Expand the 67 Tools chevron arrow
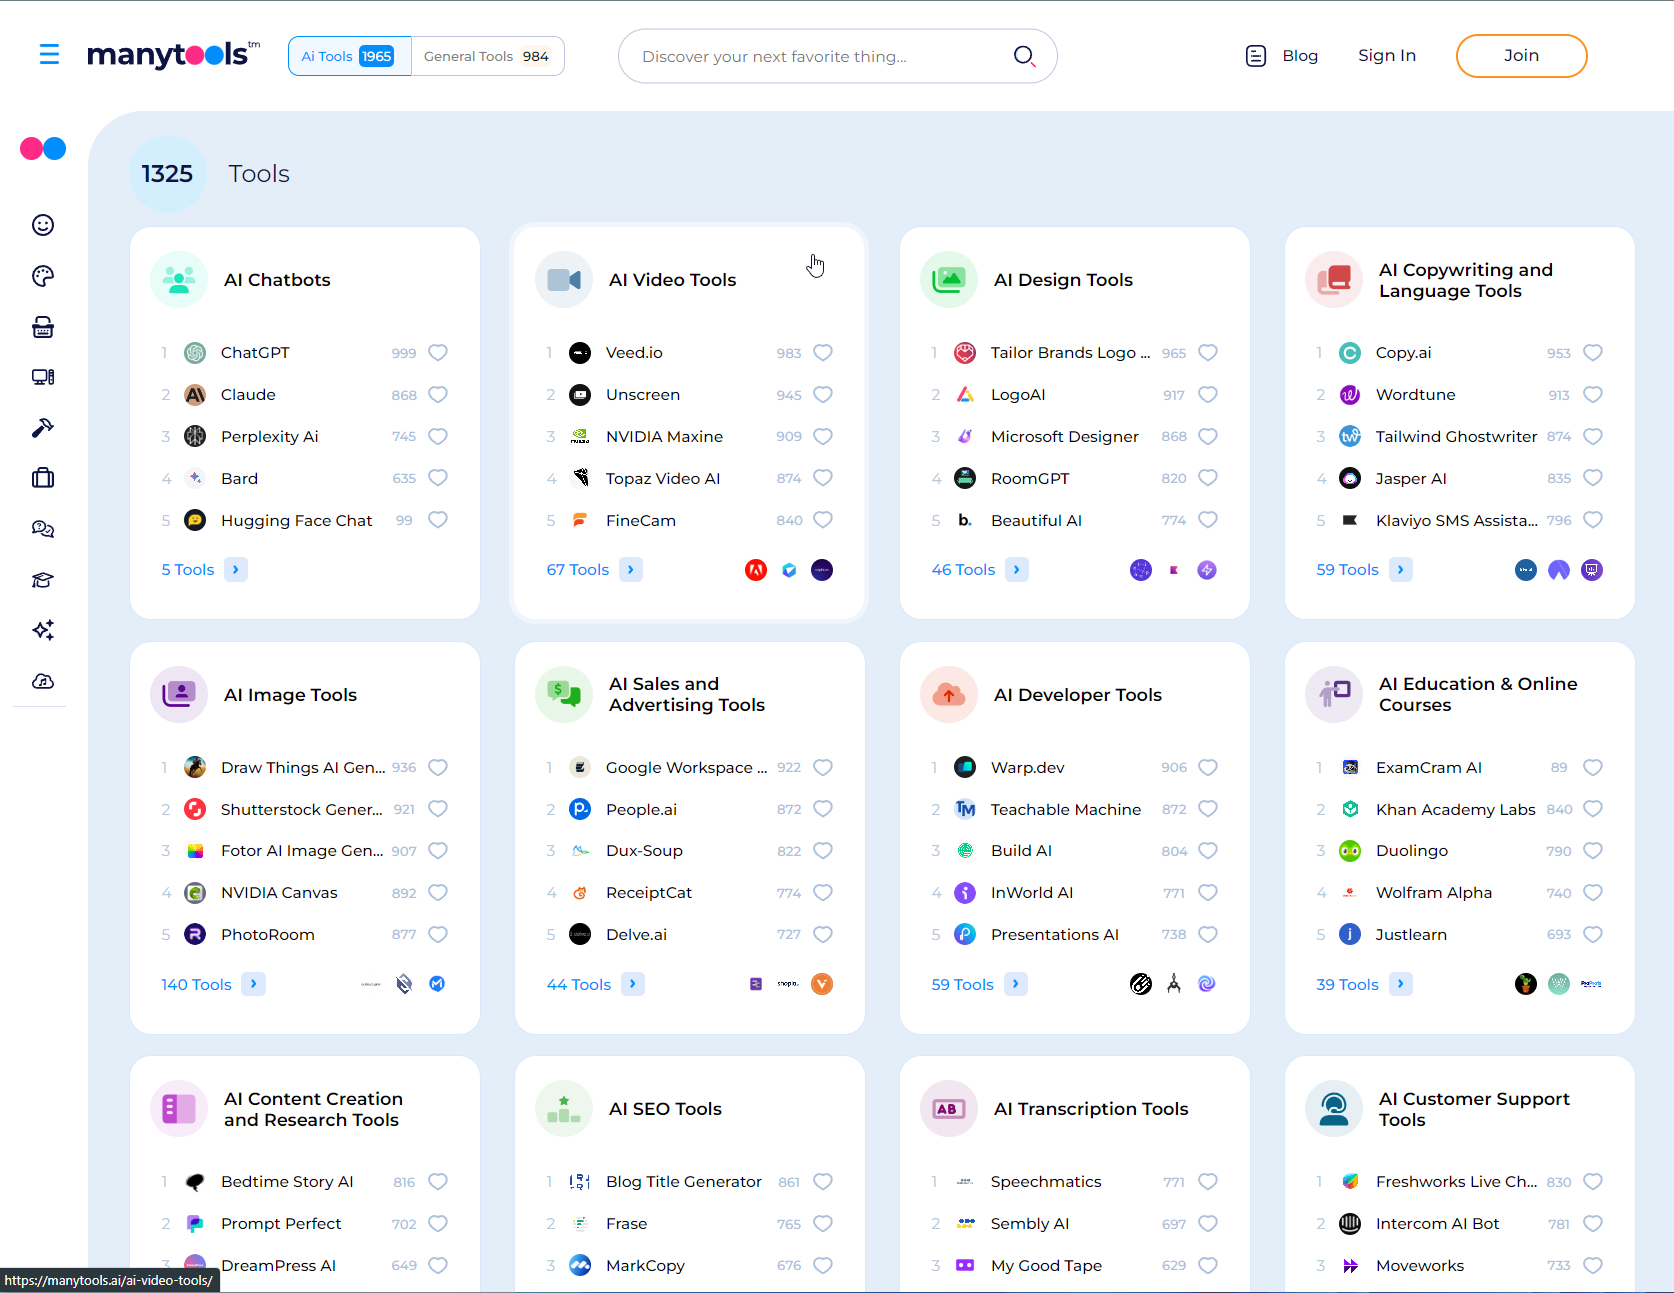 631,570
